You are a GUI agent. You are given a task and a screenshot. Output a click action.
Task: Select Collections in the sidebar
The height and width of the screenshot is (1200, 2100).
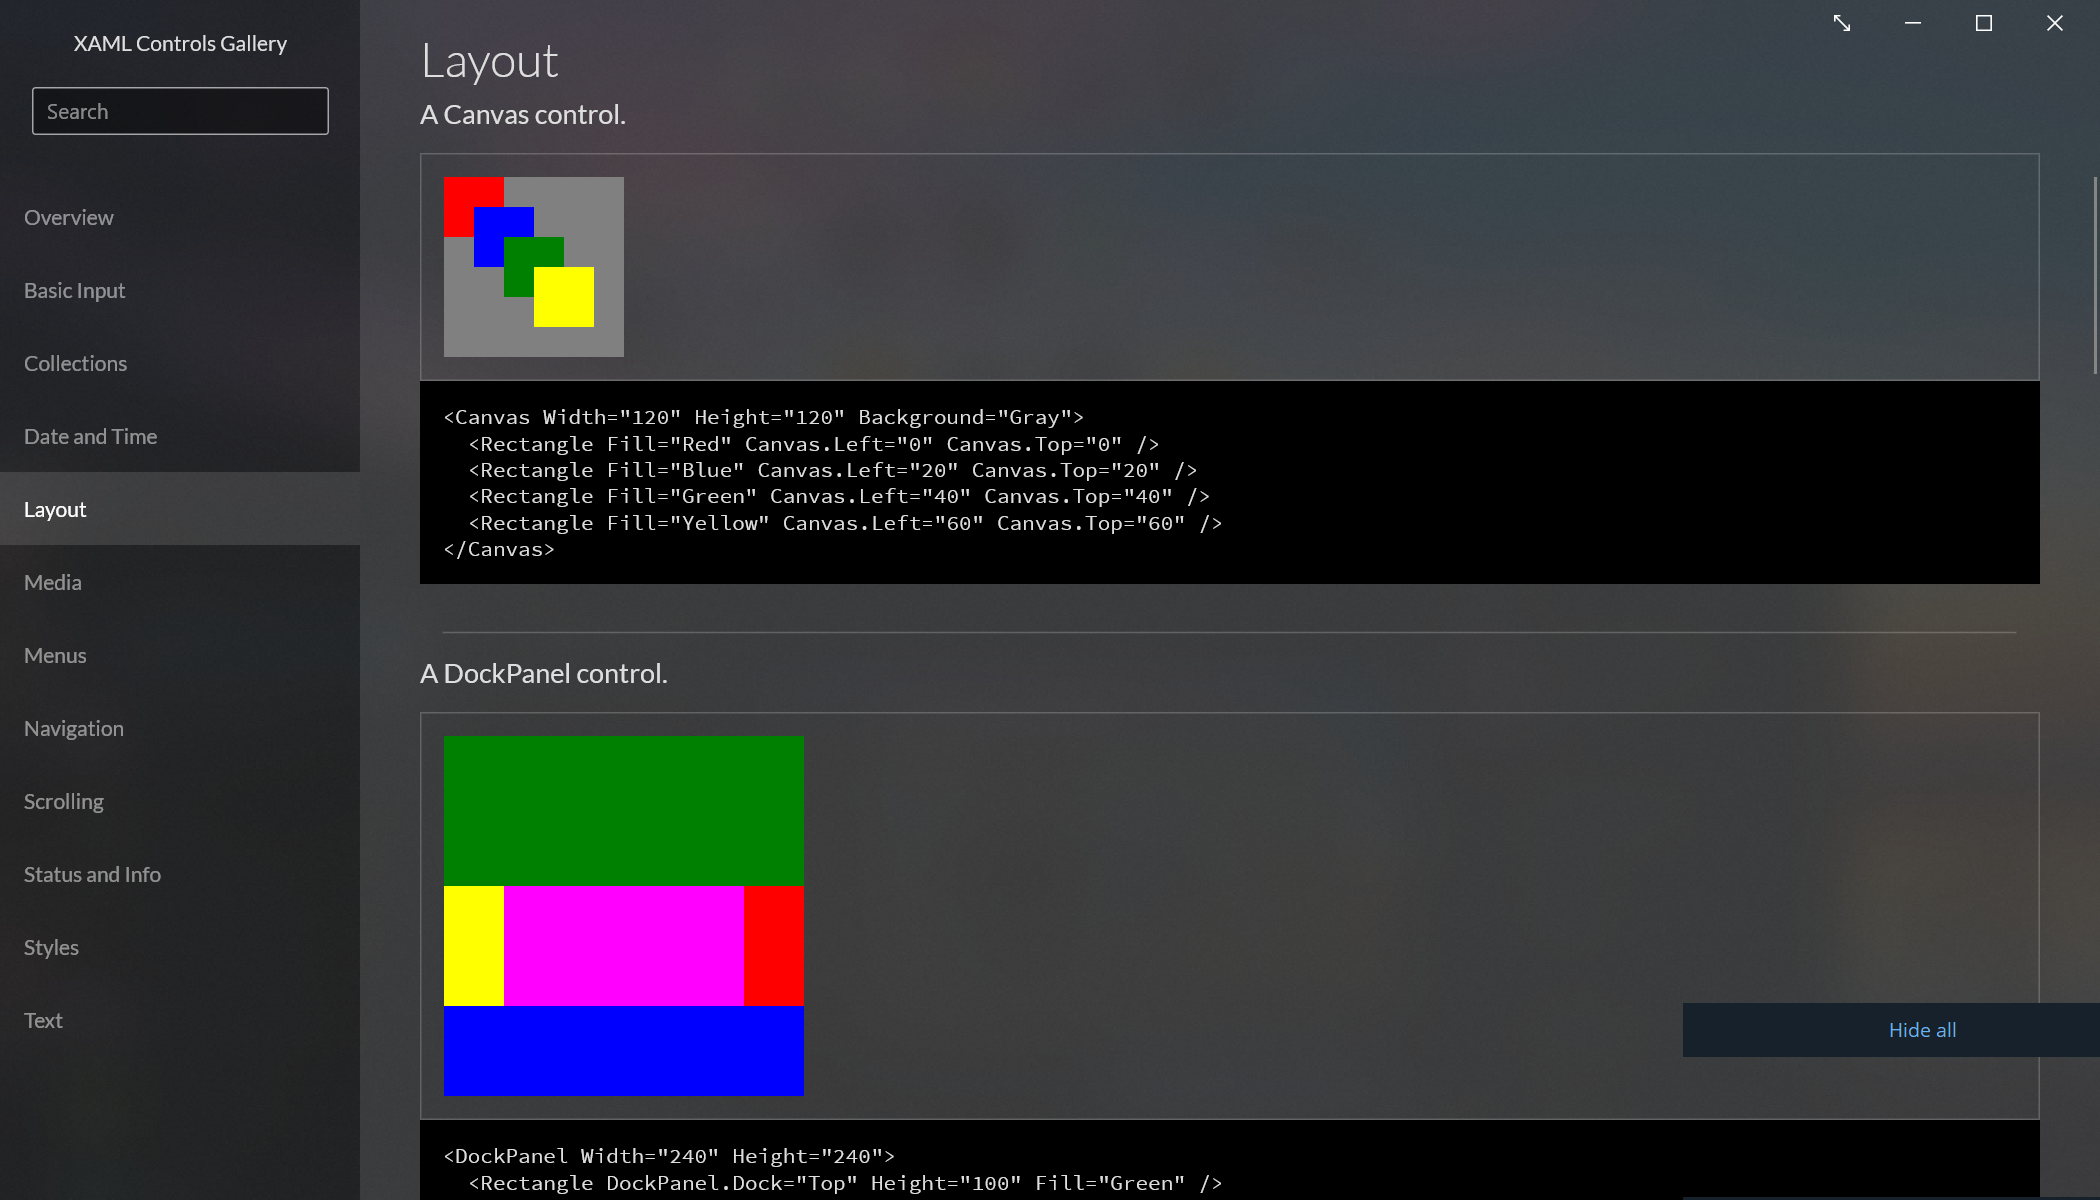tap(75, 363)
